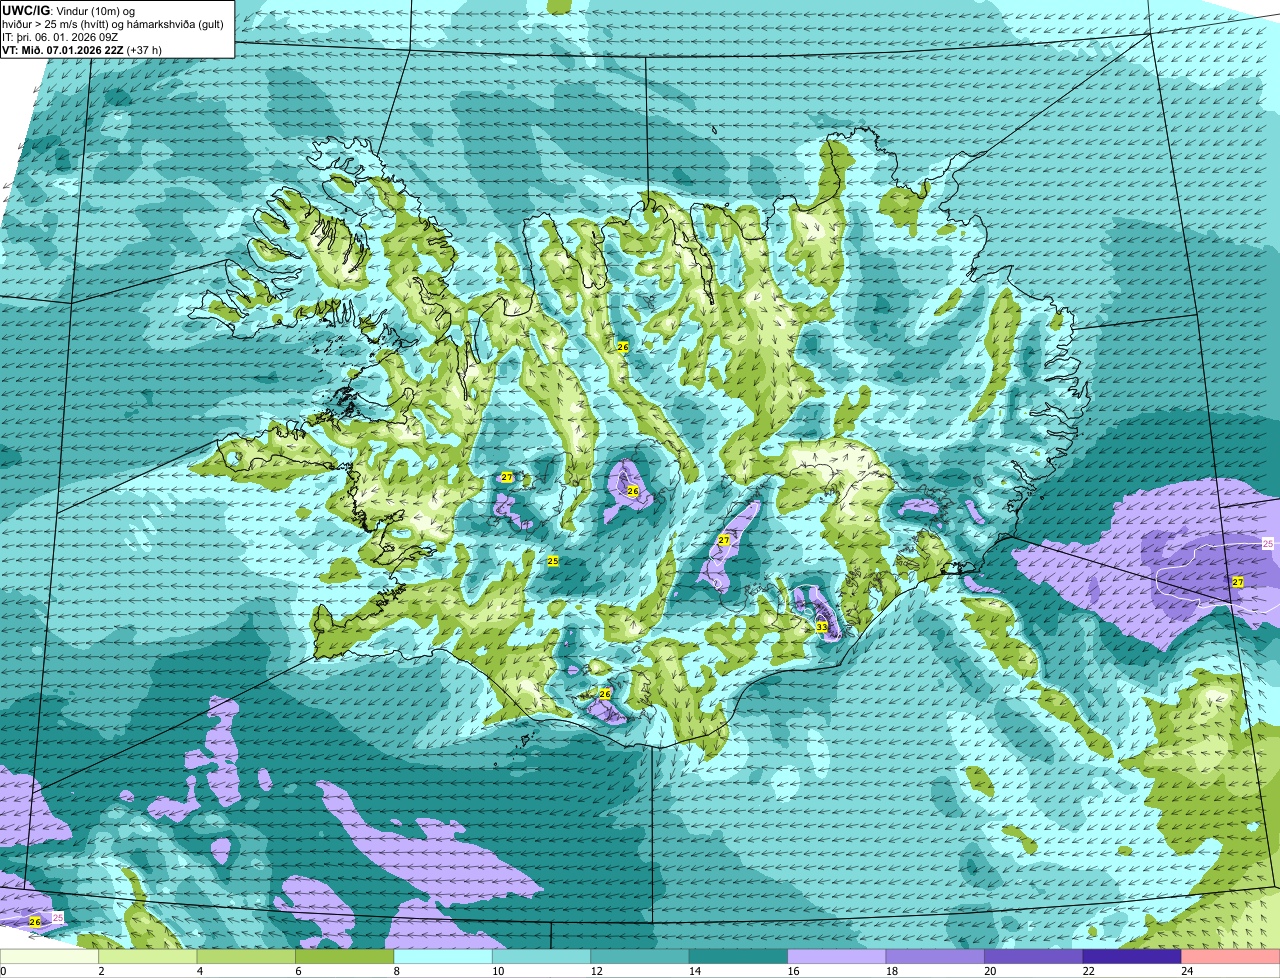Image resolution: width=1280 pixels, height=978 pixels.
Task: Click the 4–6 m/s legend color swatch
Action: (248, 956)
